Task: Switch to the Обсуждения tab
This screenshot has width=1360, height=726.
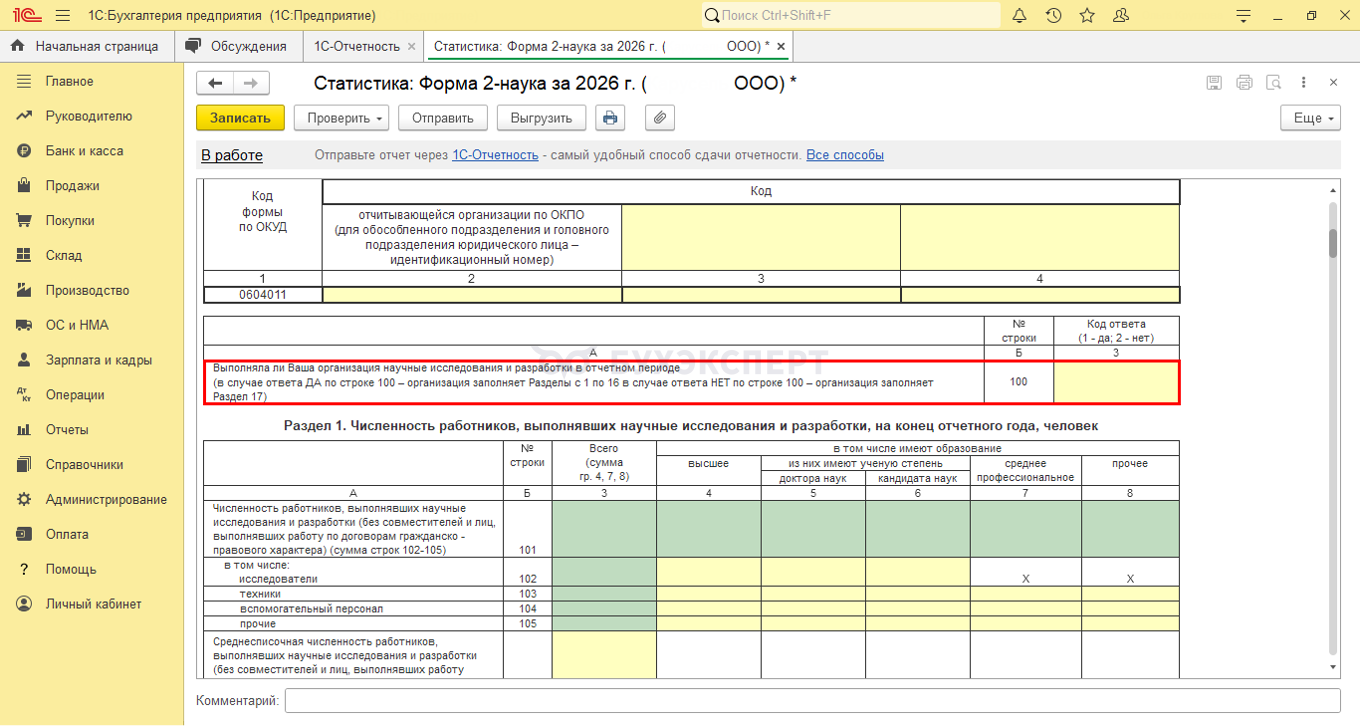Action: click(x=238, y=47)
